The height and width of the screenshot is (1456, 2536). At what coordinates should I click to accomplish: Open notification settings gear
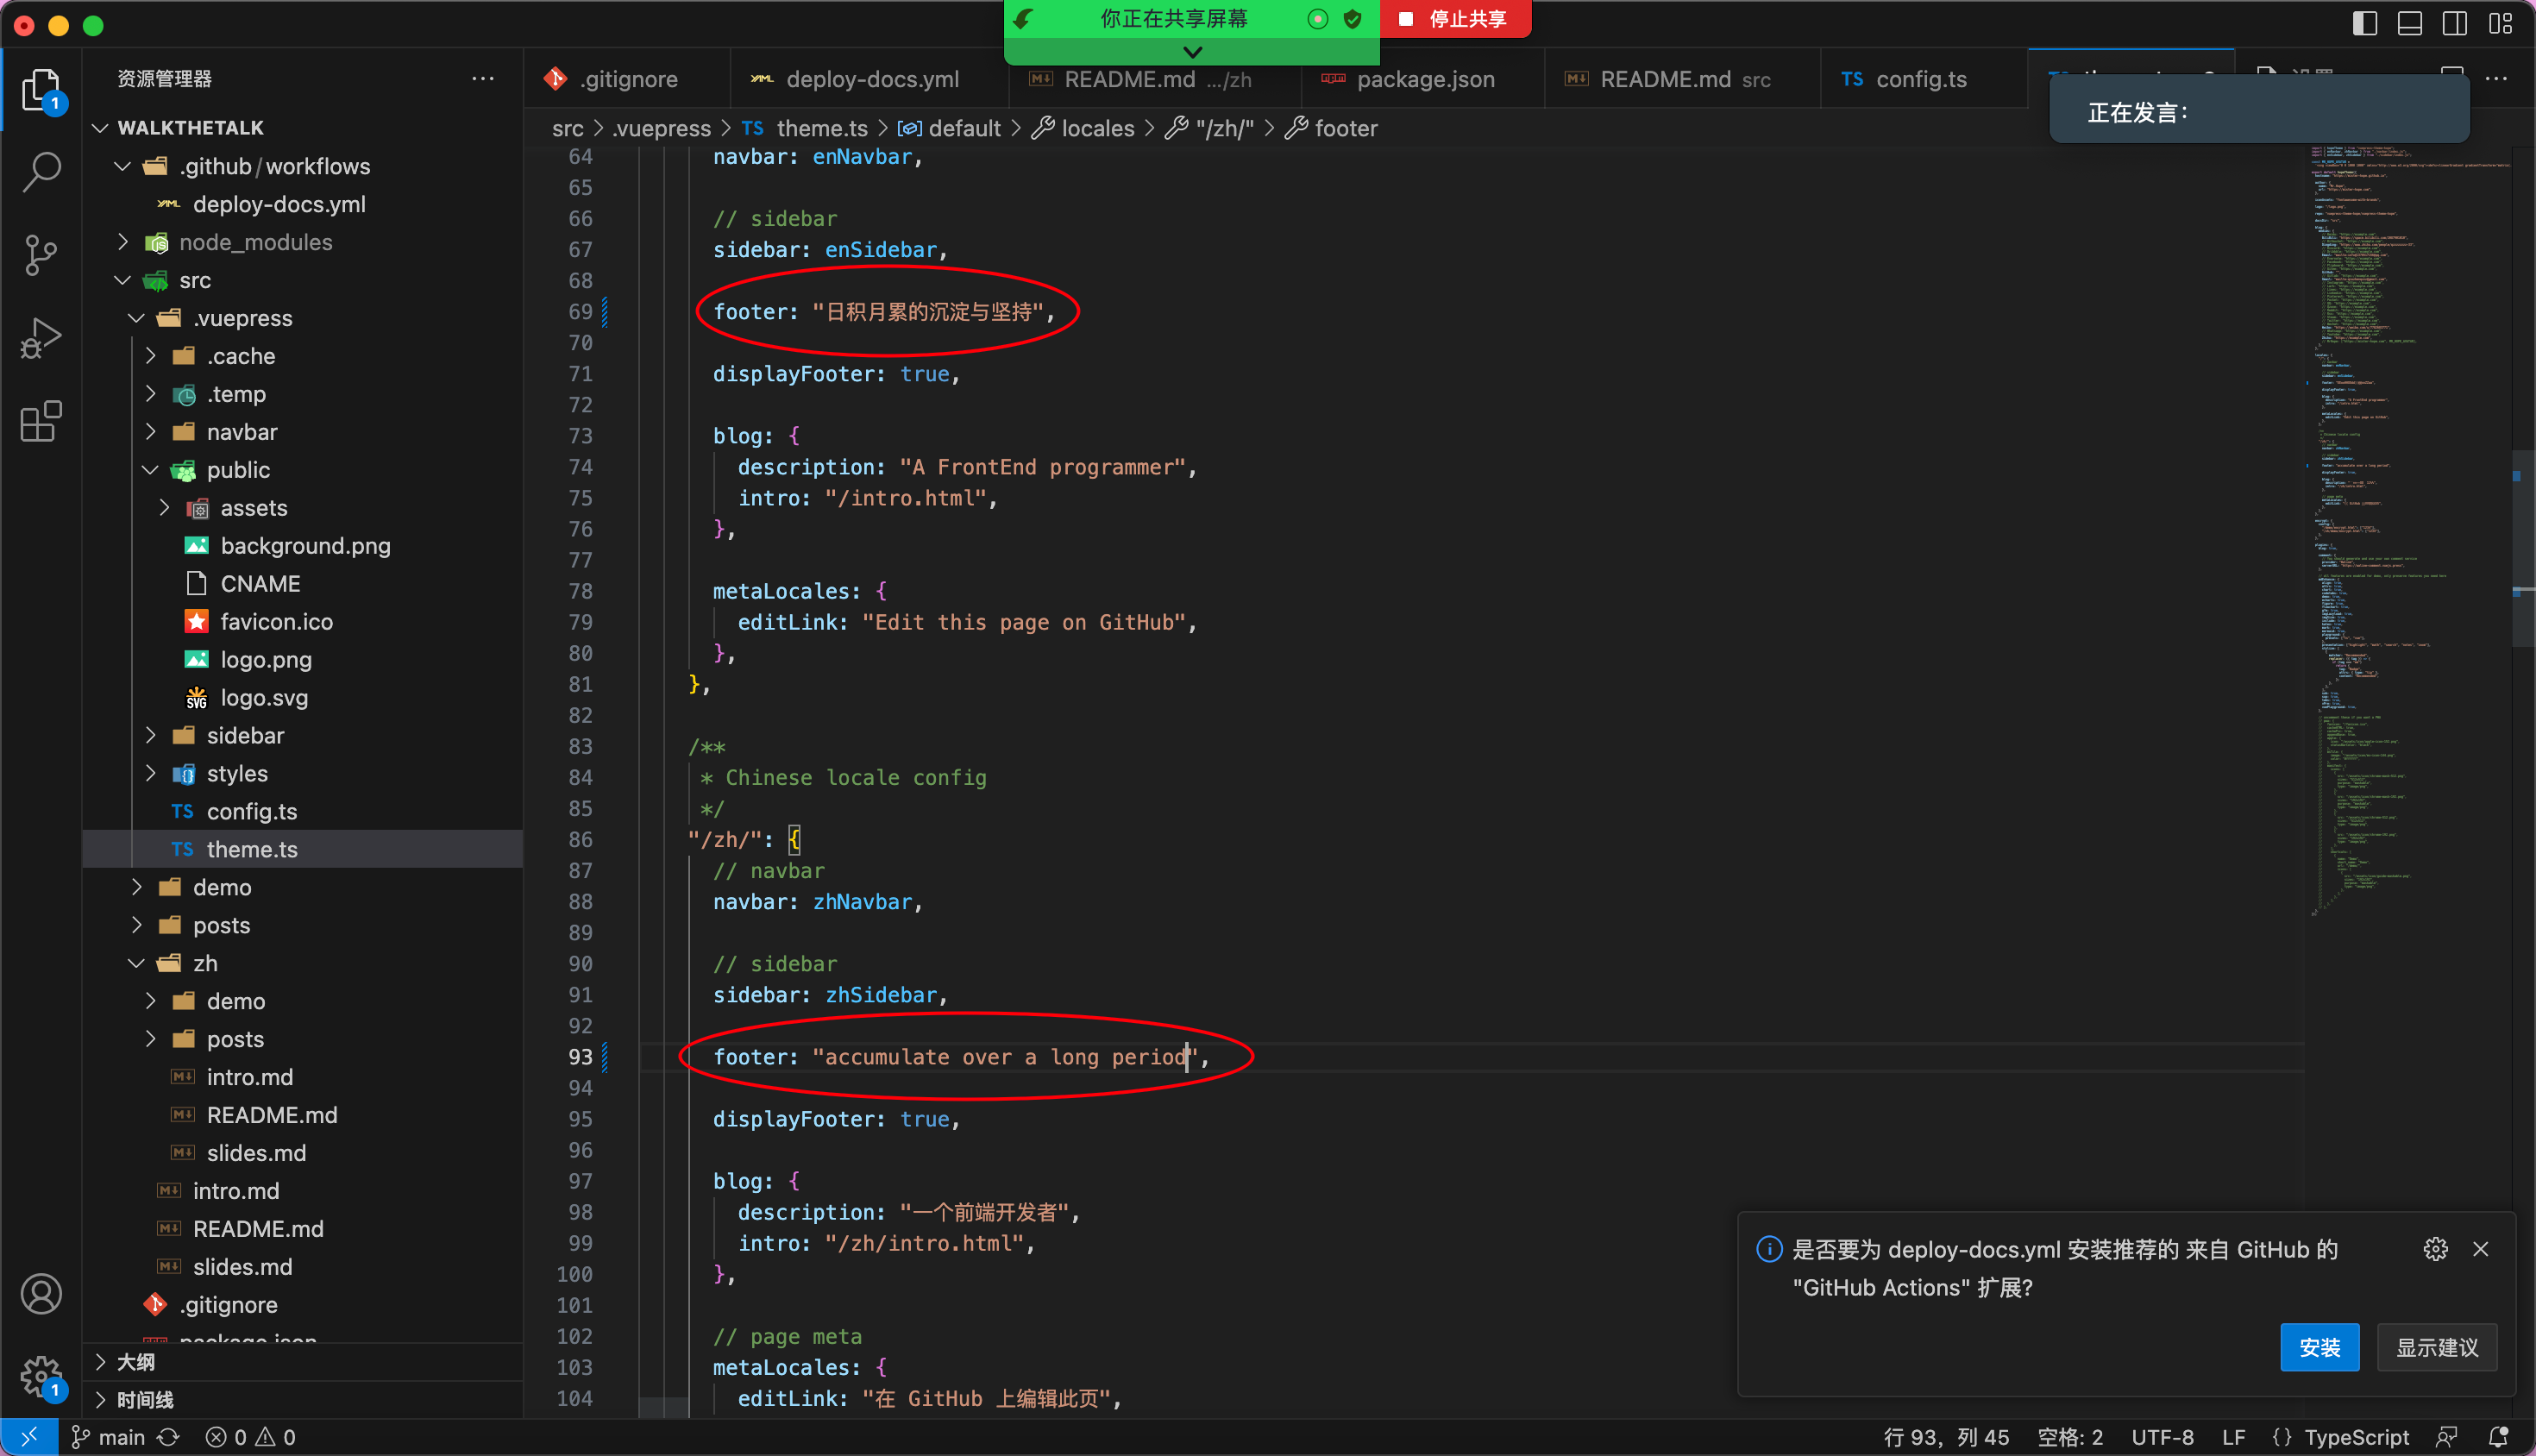coord(2436,1249)
